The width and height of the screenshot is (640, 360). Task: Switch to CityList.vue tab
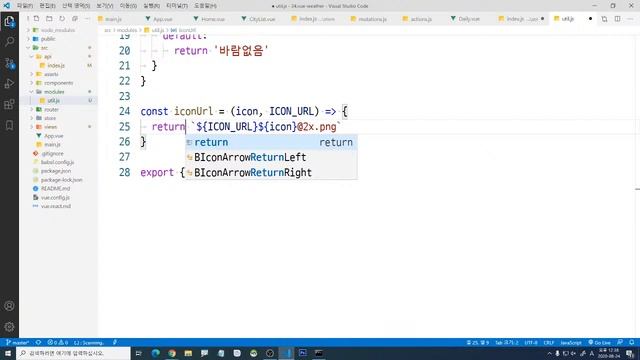[262, 19]
